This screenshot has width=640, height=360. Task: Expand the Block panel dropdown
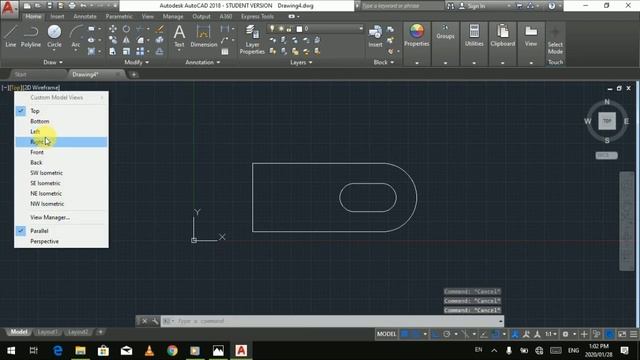[x=384, y=62]
